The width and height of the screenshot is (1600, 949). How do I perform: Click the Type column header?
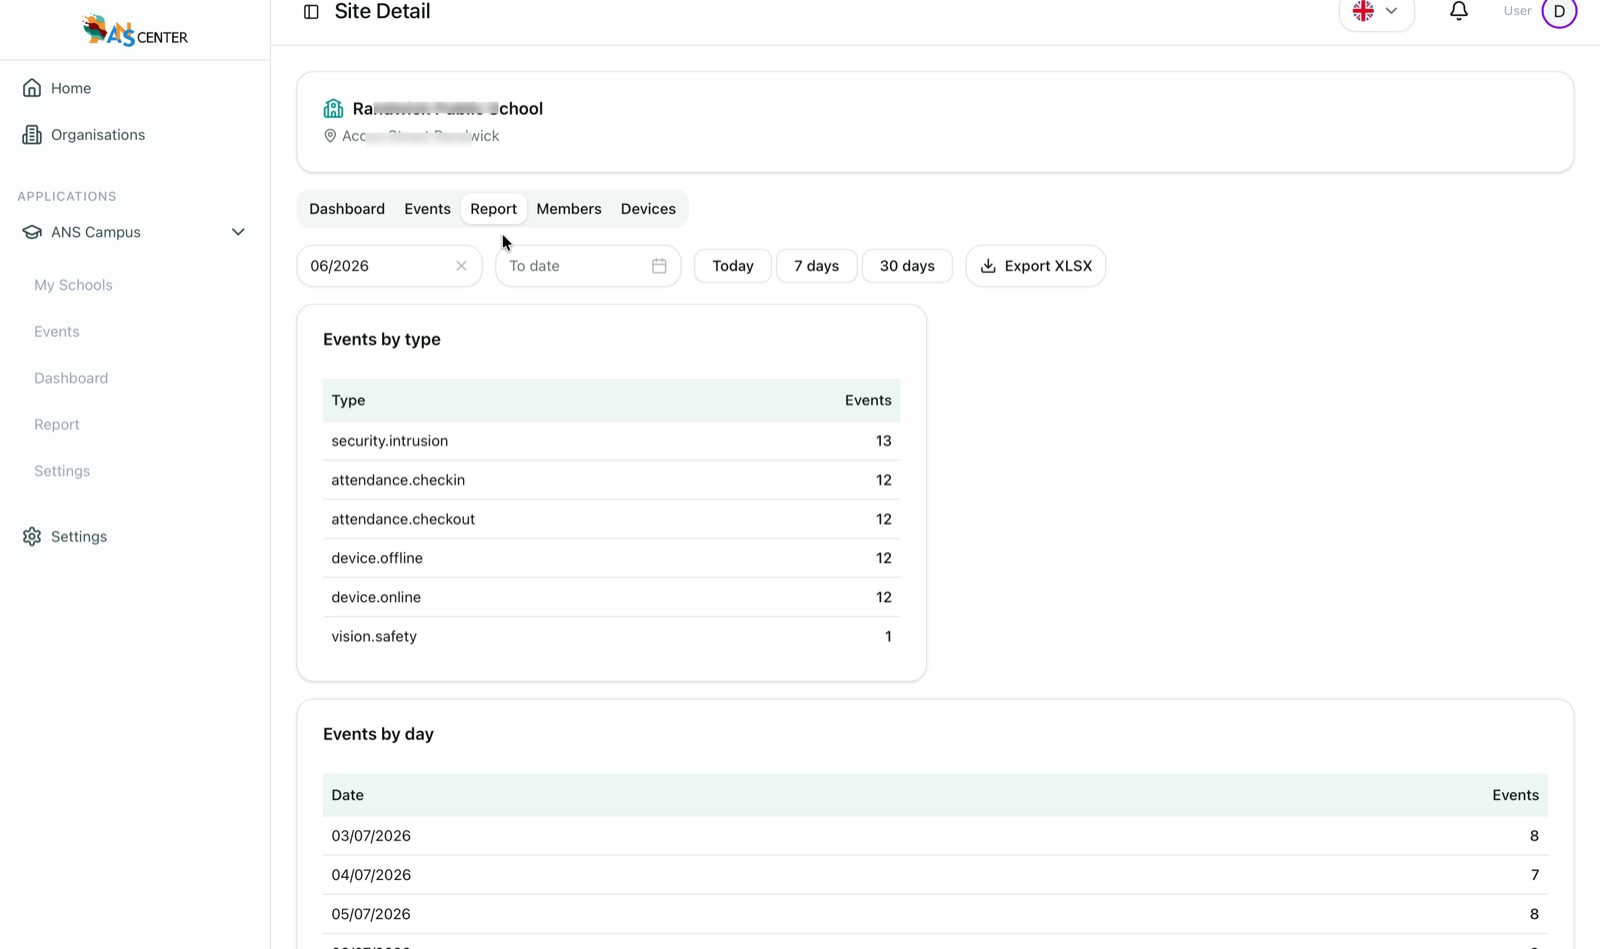pyautogui.click(x=348, y=400)
